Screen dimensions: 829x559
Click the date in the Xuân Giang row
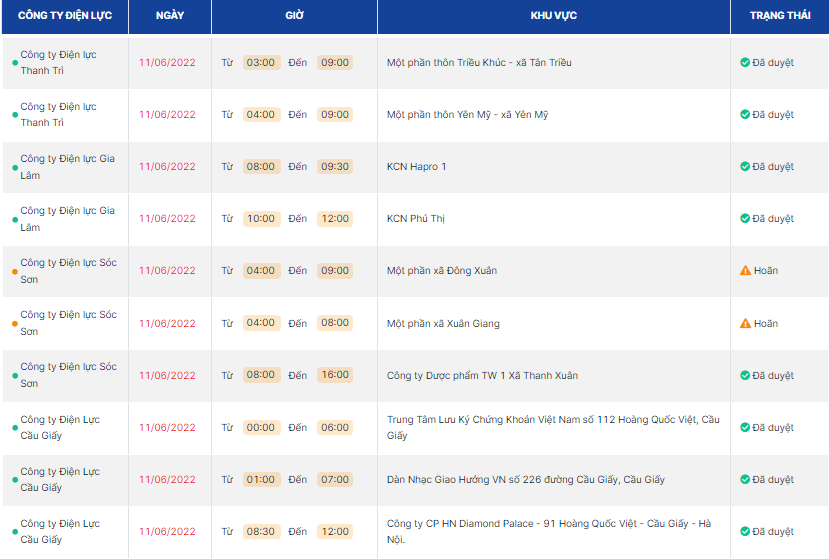(167, 323)
